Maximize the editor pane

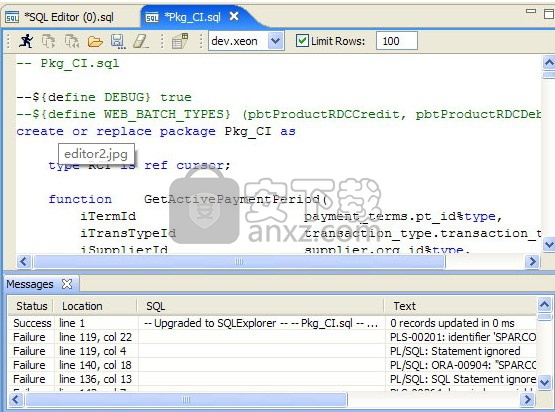click(549, 14)
